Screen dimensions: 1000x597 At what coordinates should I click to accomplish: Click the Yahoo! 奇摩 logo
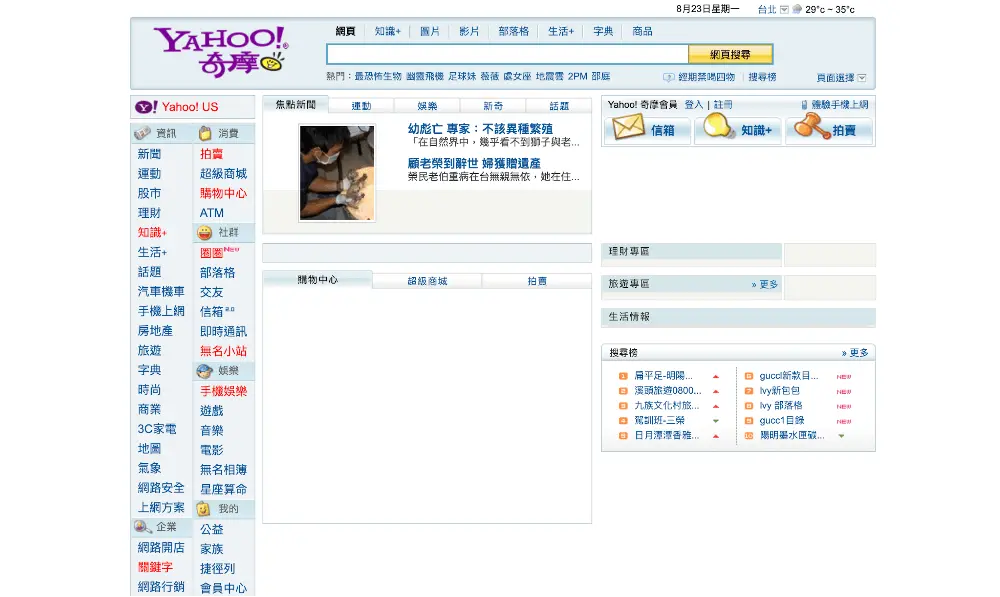click(221, 52)
